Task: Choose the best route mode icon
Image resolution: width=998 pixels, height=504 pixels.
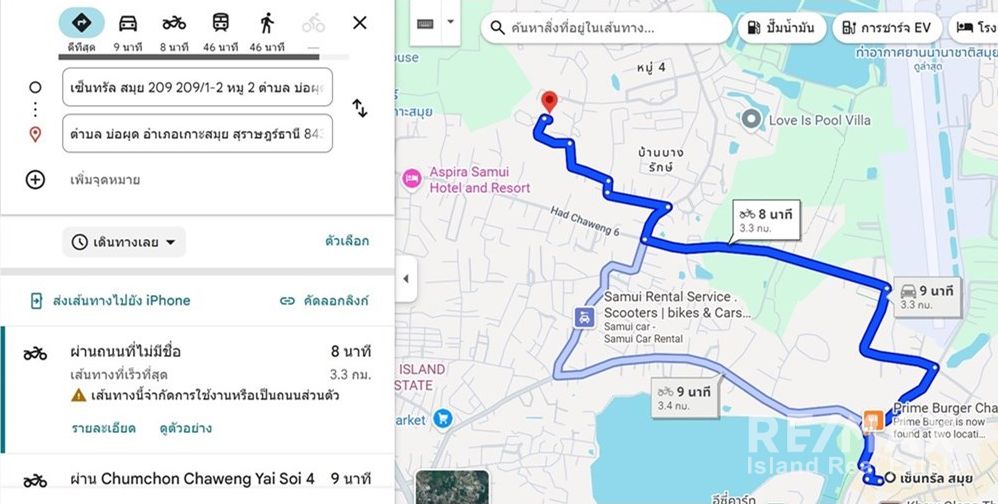Action: pyautogui.click(x=81, y=23)
